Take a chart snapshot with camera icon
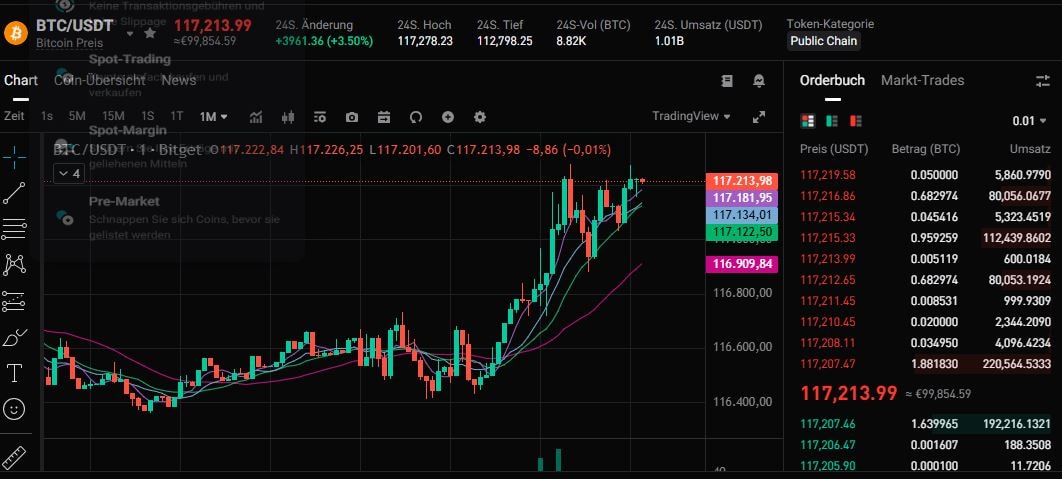Image resolution: width=1062 pixels, height=479 pixels. (352, 117)
